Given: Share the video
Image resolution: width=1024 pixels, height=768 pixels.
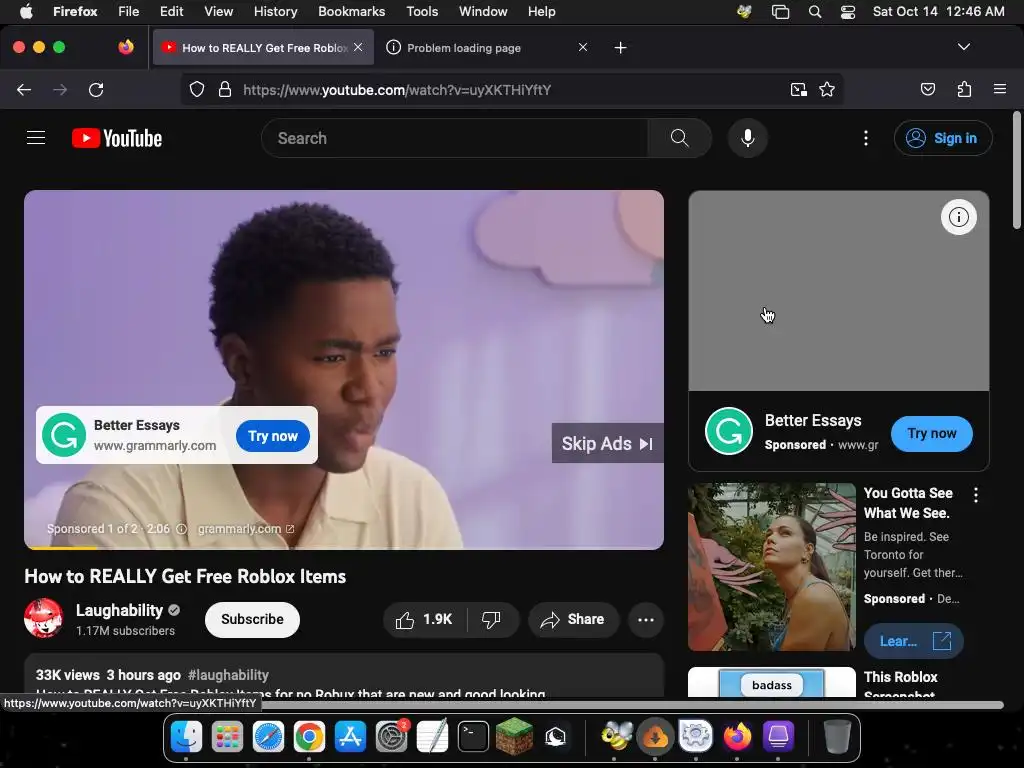Looking at the screenshot, I should point(573,620).
